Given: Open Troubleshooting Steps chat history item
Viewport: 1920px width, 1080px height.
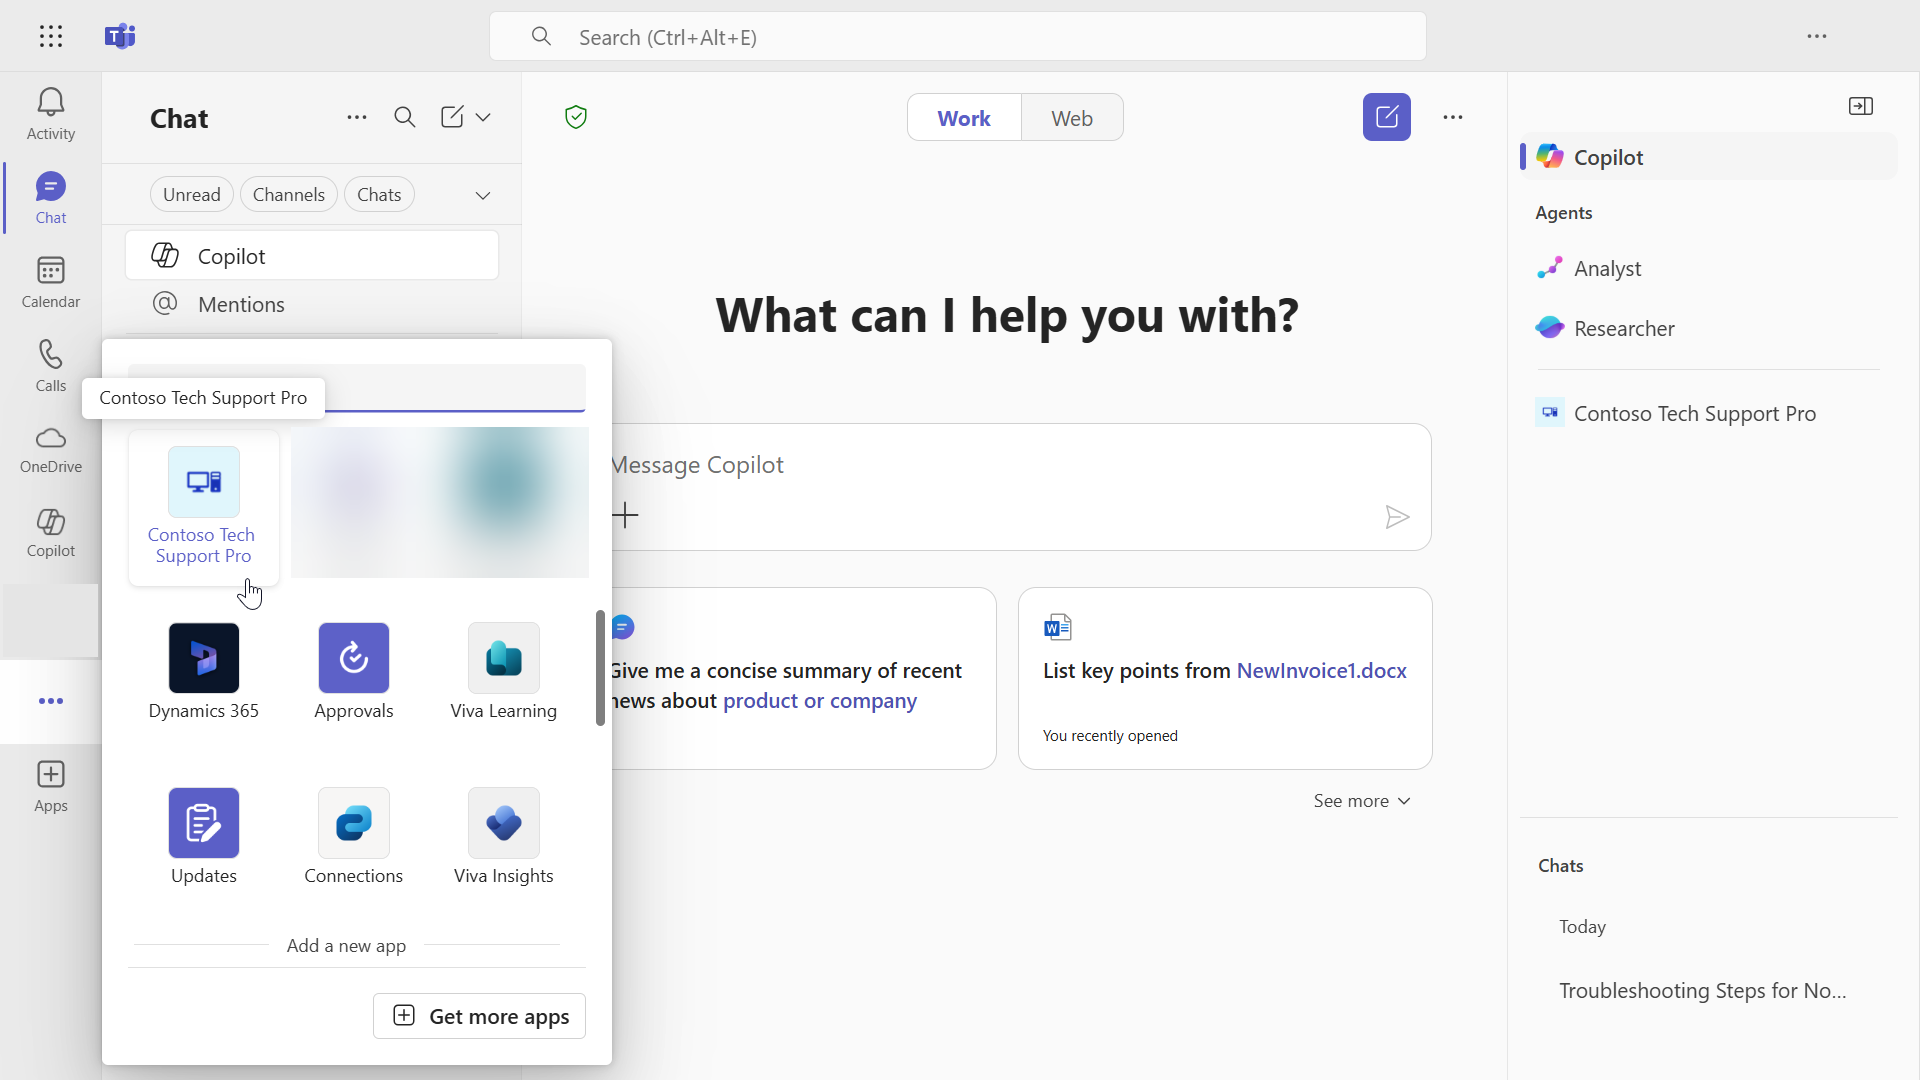Looking at the screenshot, I should click(1702, 991).
